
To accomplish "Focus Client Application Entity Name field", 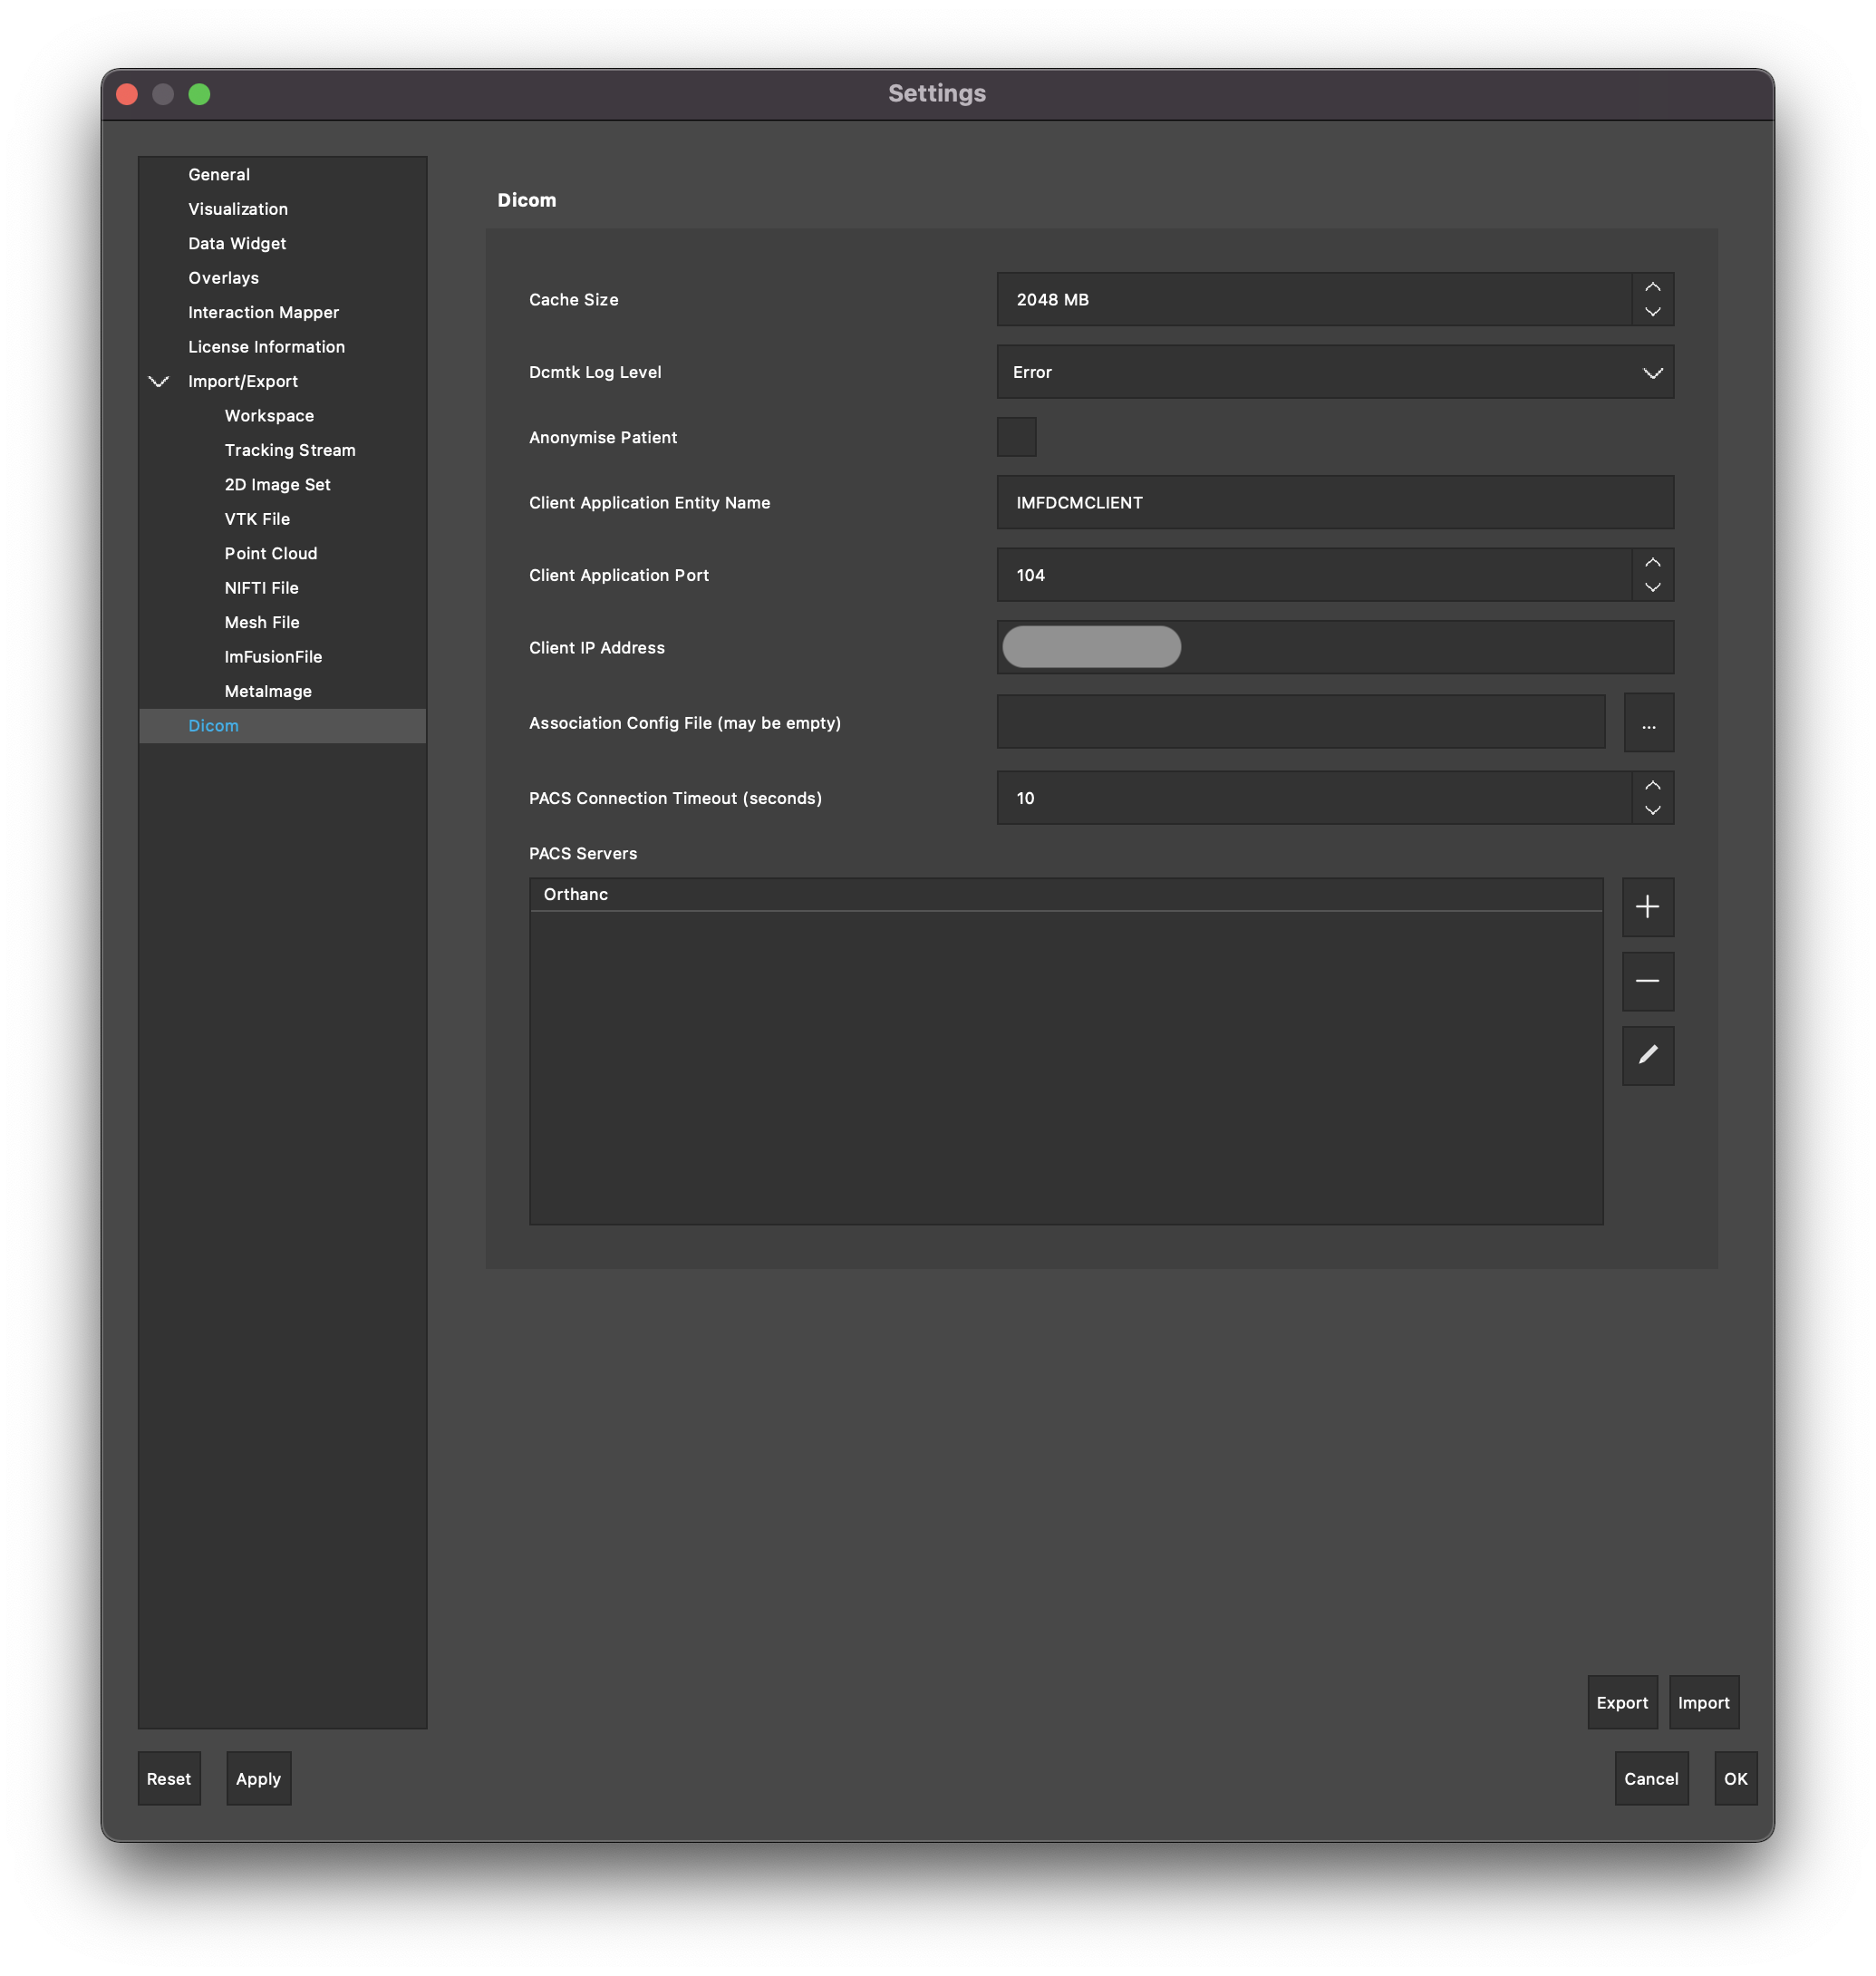I will pos(1335,502).
